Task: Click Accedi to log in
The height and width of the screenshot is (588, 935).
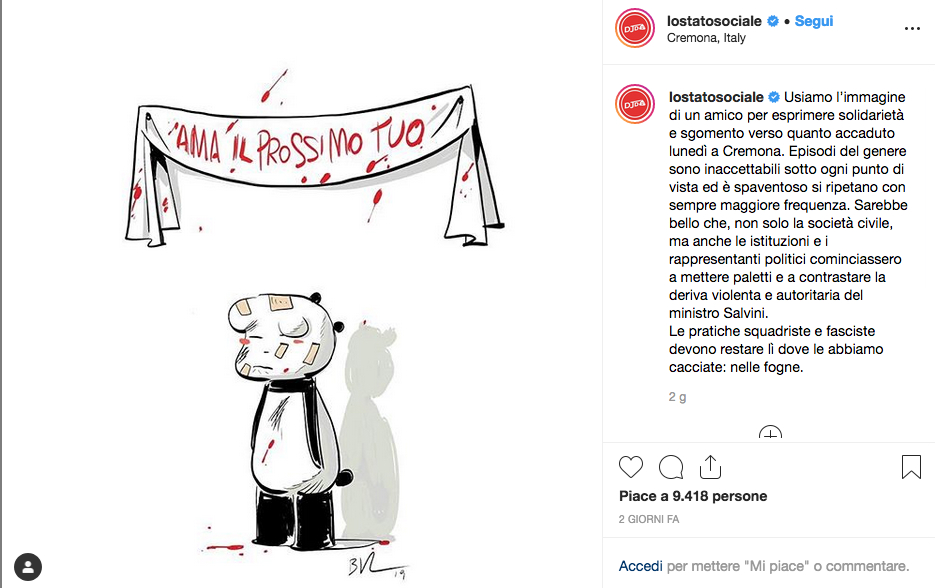Action: tap(640, 566)
